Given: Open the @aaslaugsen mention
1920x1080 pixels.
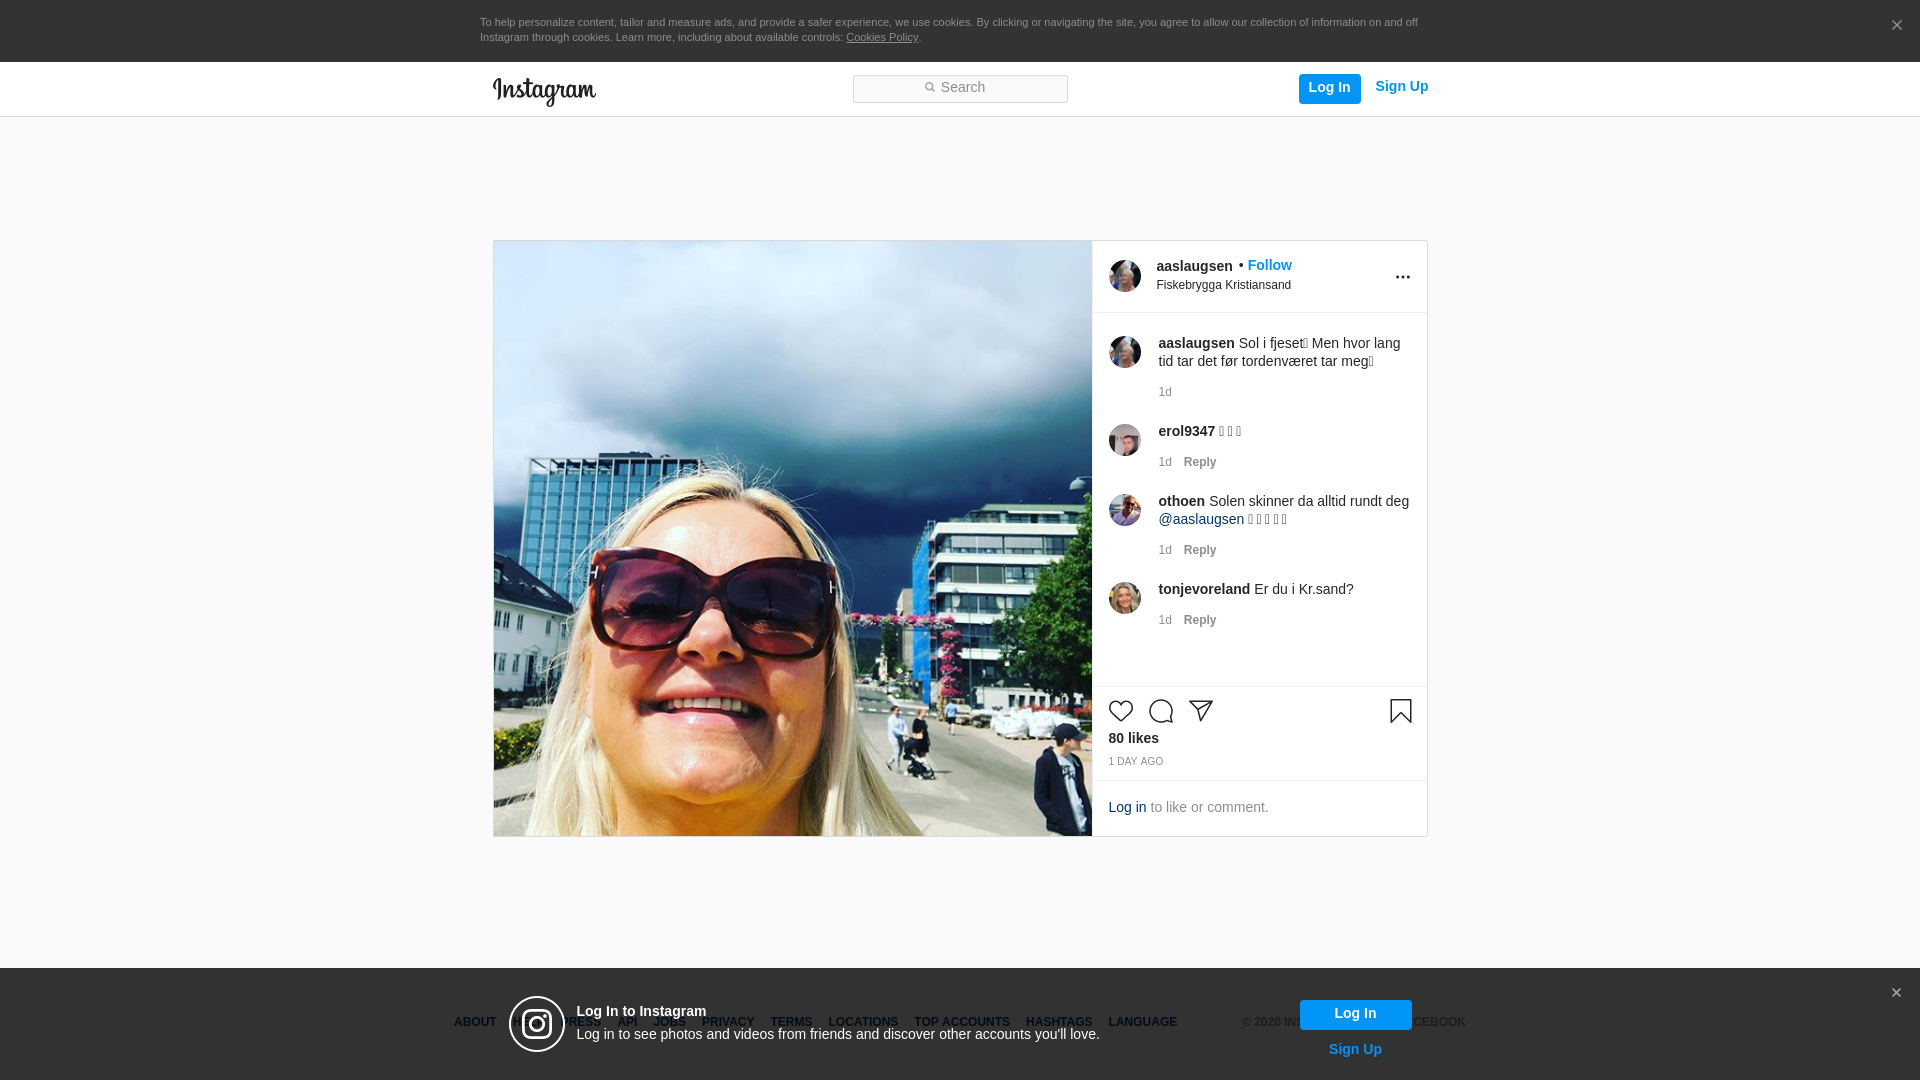Looking at the screenshot, I should (x=1201, y=519).
